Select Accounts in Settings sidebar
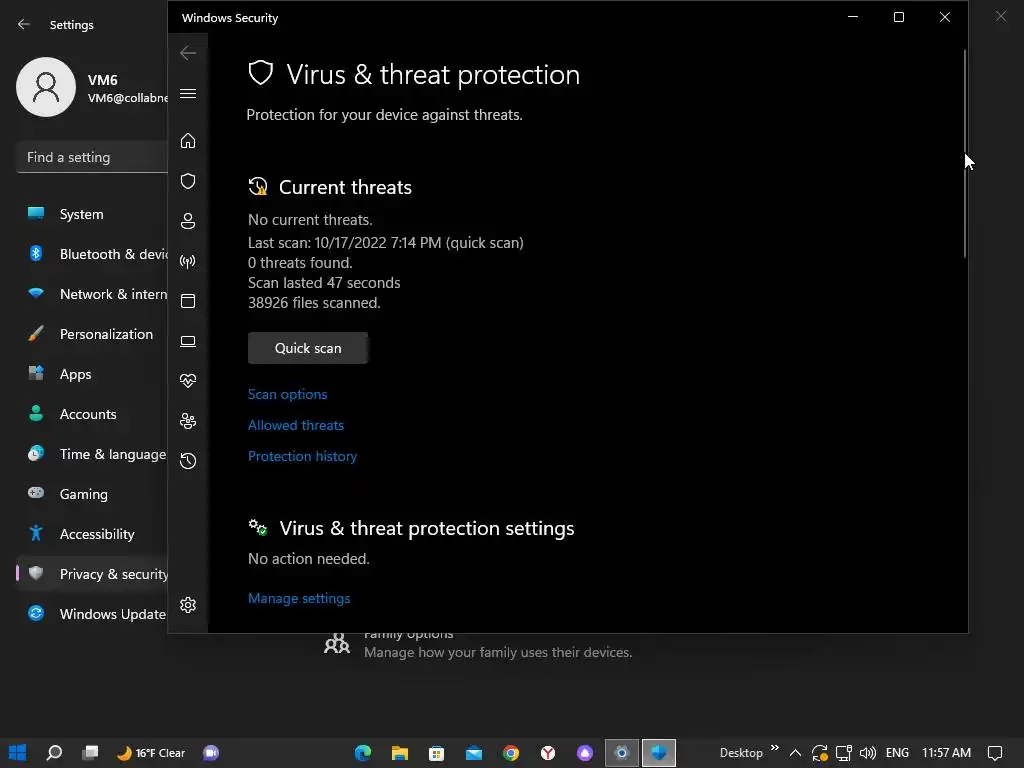 click(91, 414)
